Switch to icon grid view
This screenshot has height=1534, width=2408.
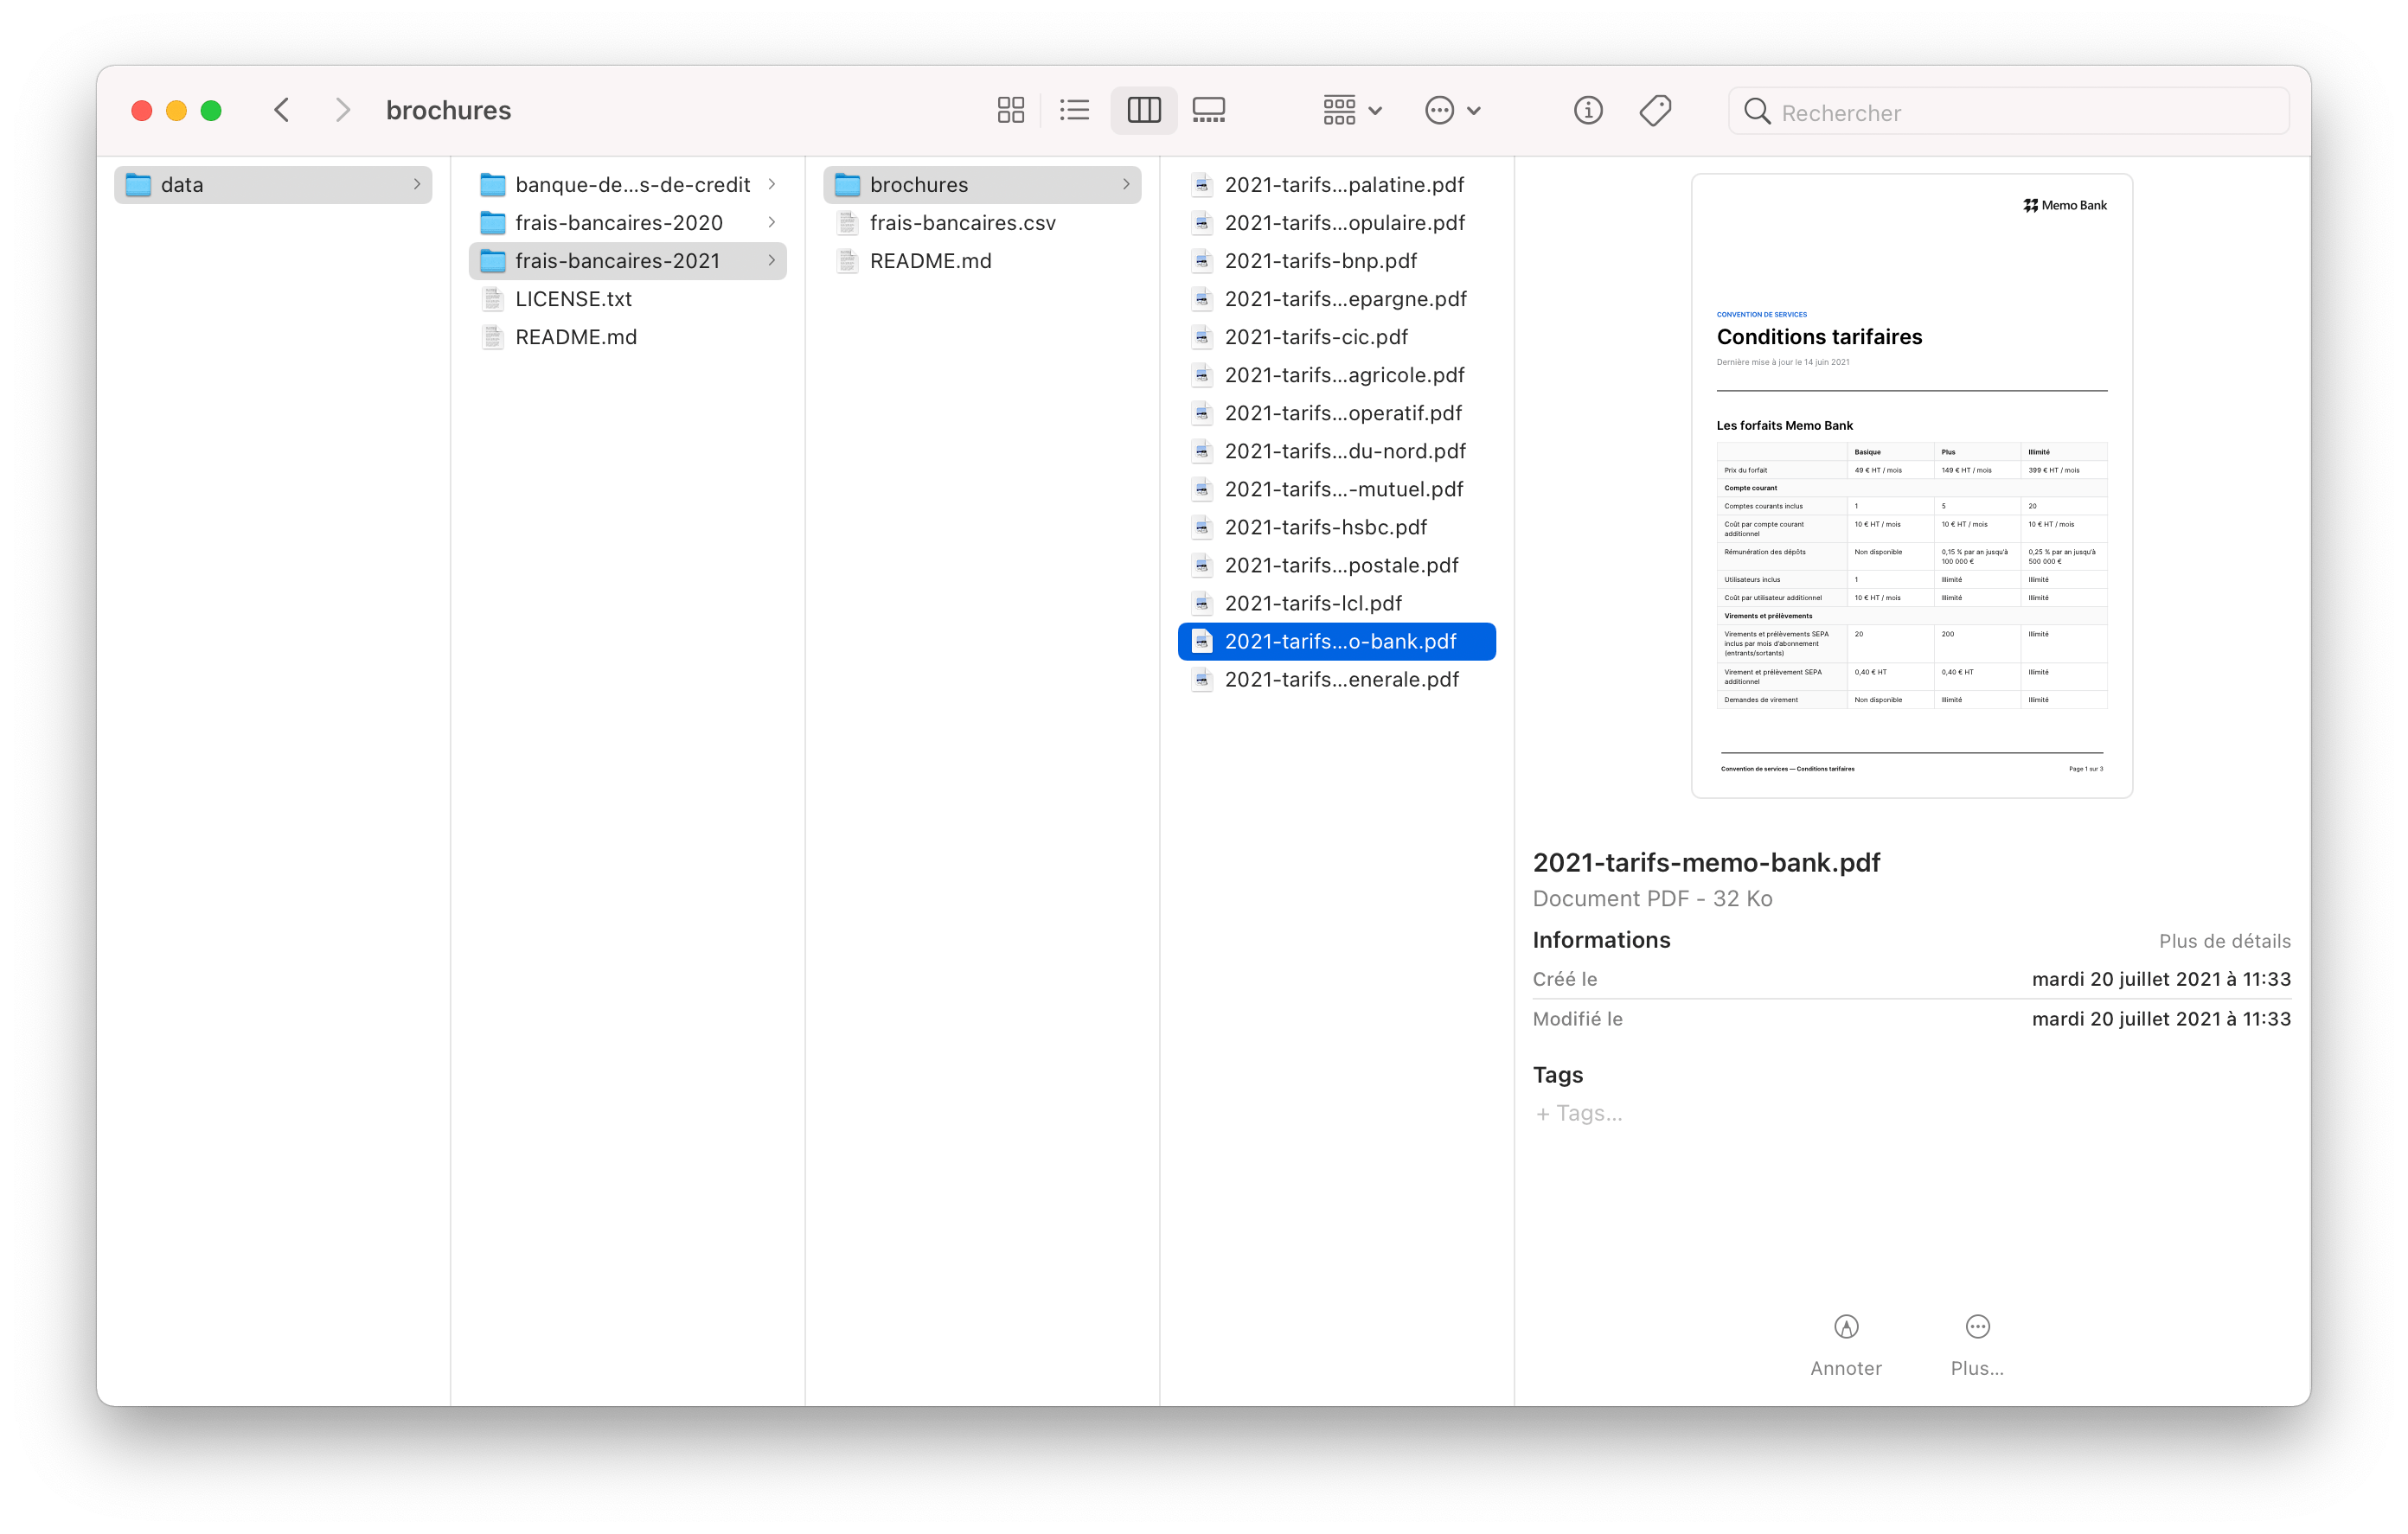click(x=1010, y=110)
